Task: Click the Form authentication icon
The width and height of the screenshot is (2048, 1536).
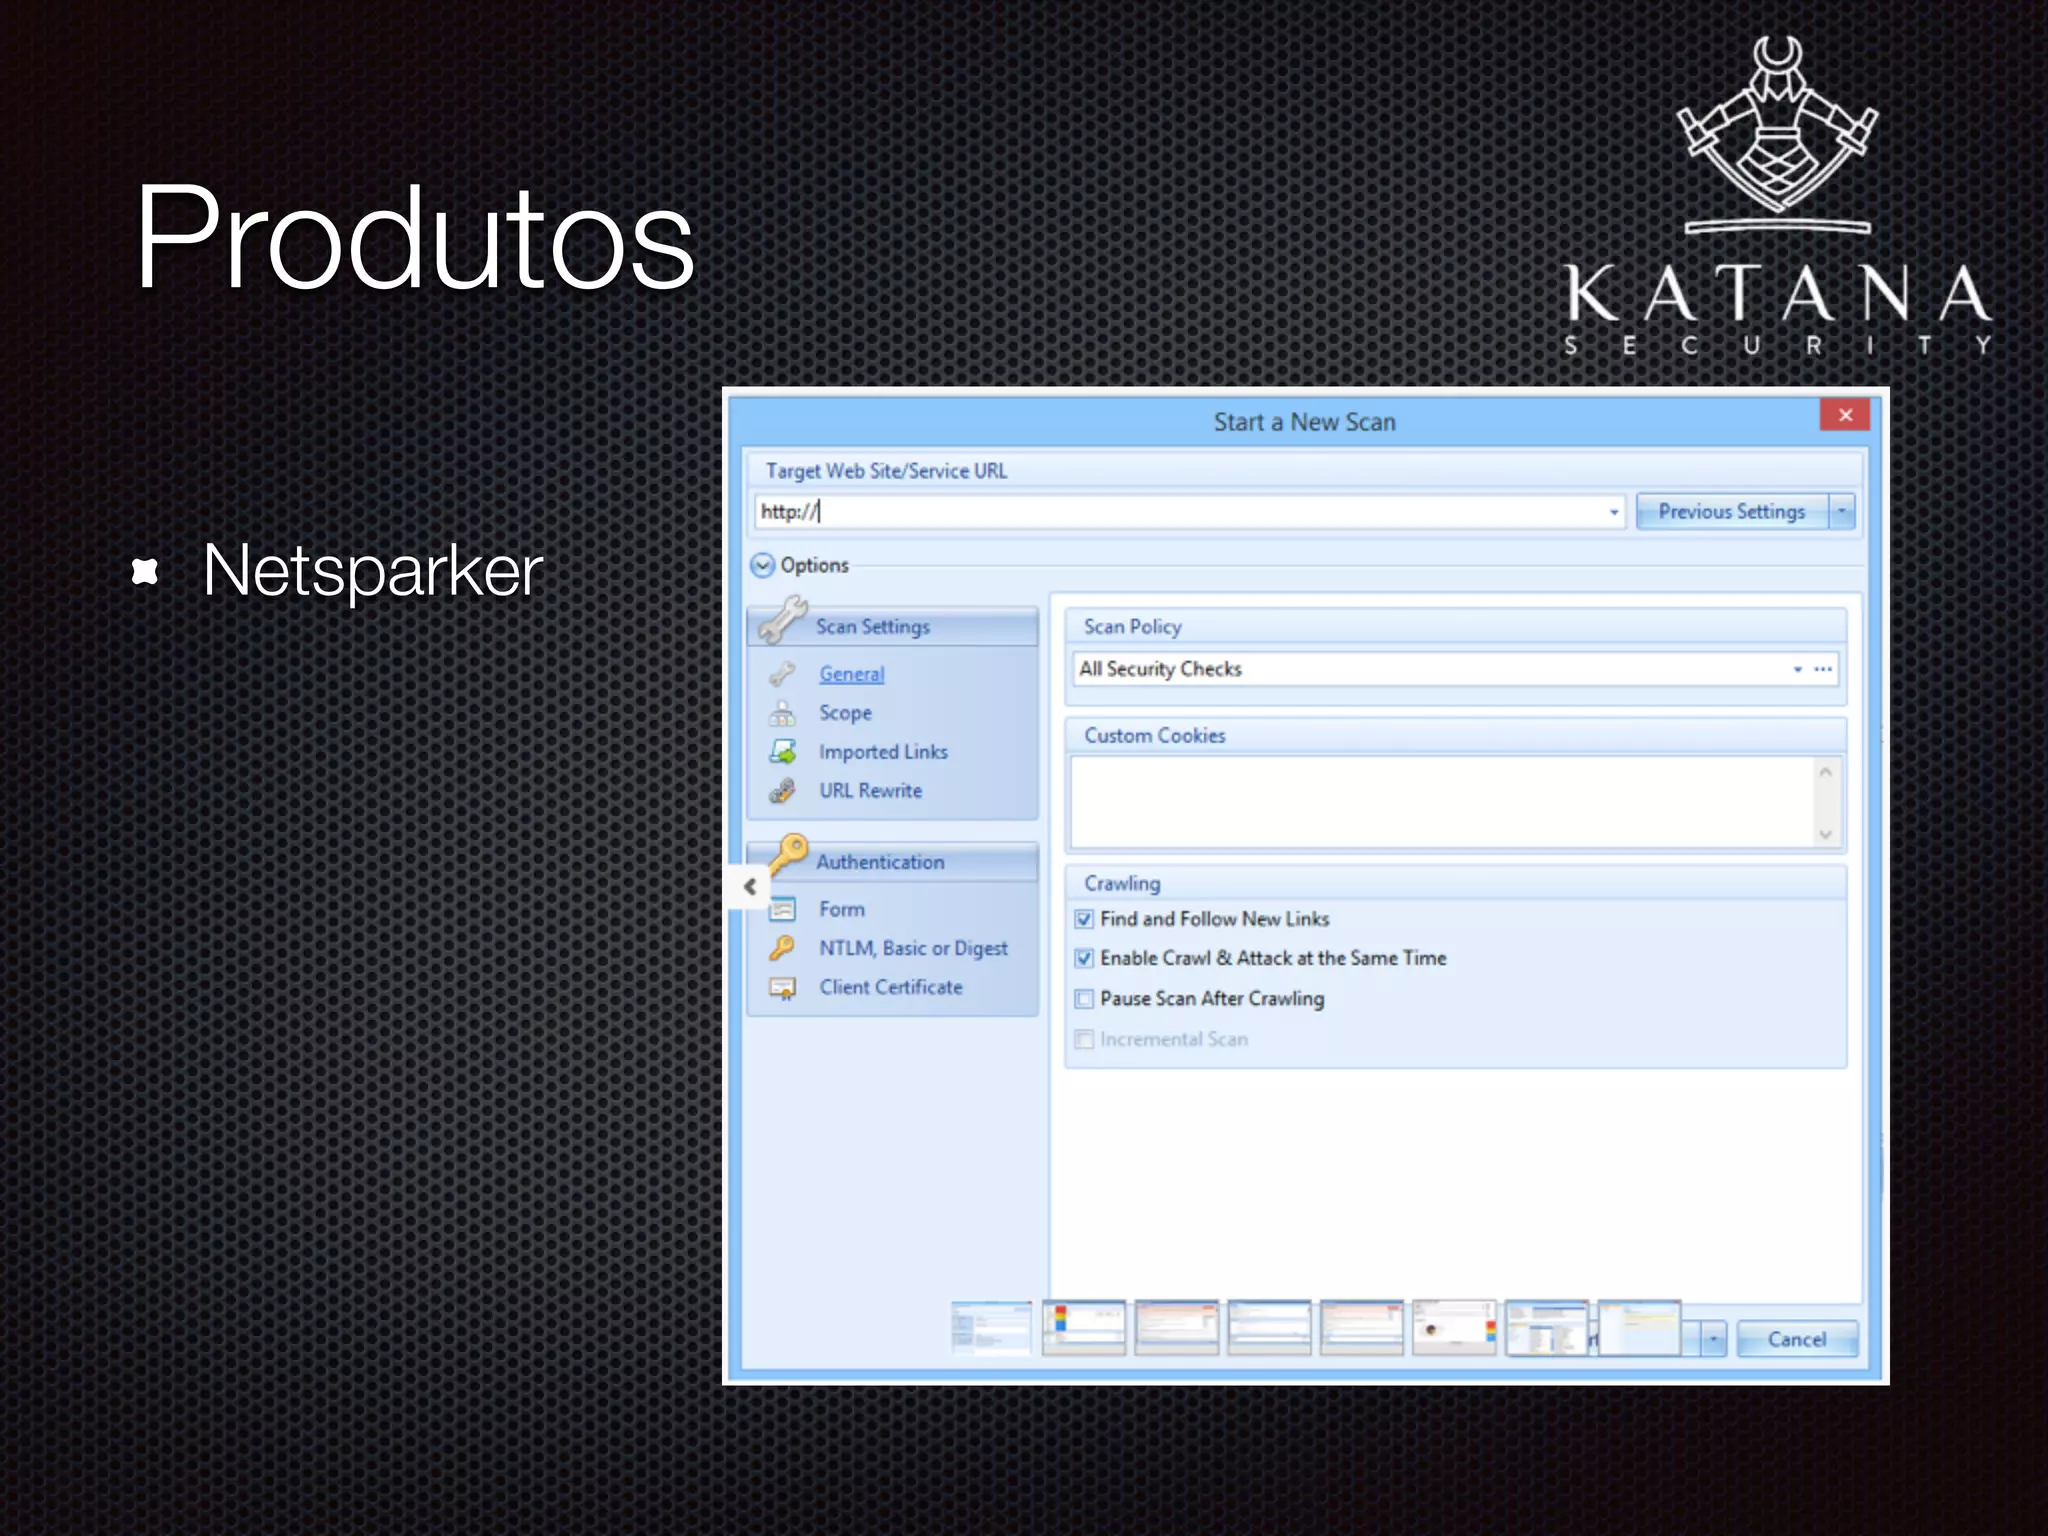Action: 782,910
